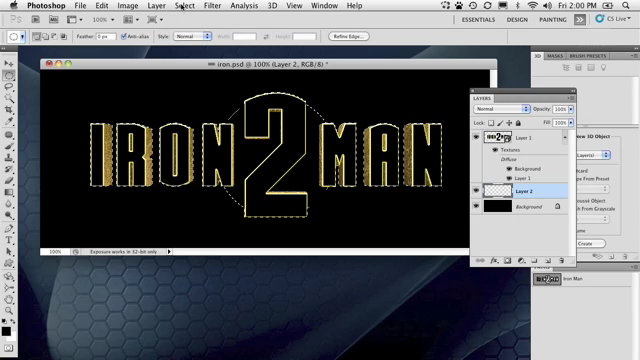The width and height of the screenshot is (640, 360).
Task: Select the Pen tool
Action: coord(9,229)
